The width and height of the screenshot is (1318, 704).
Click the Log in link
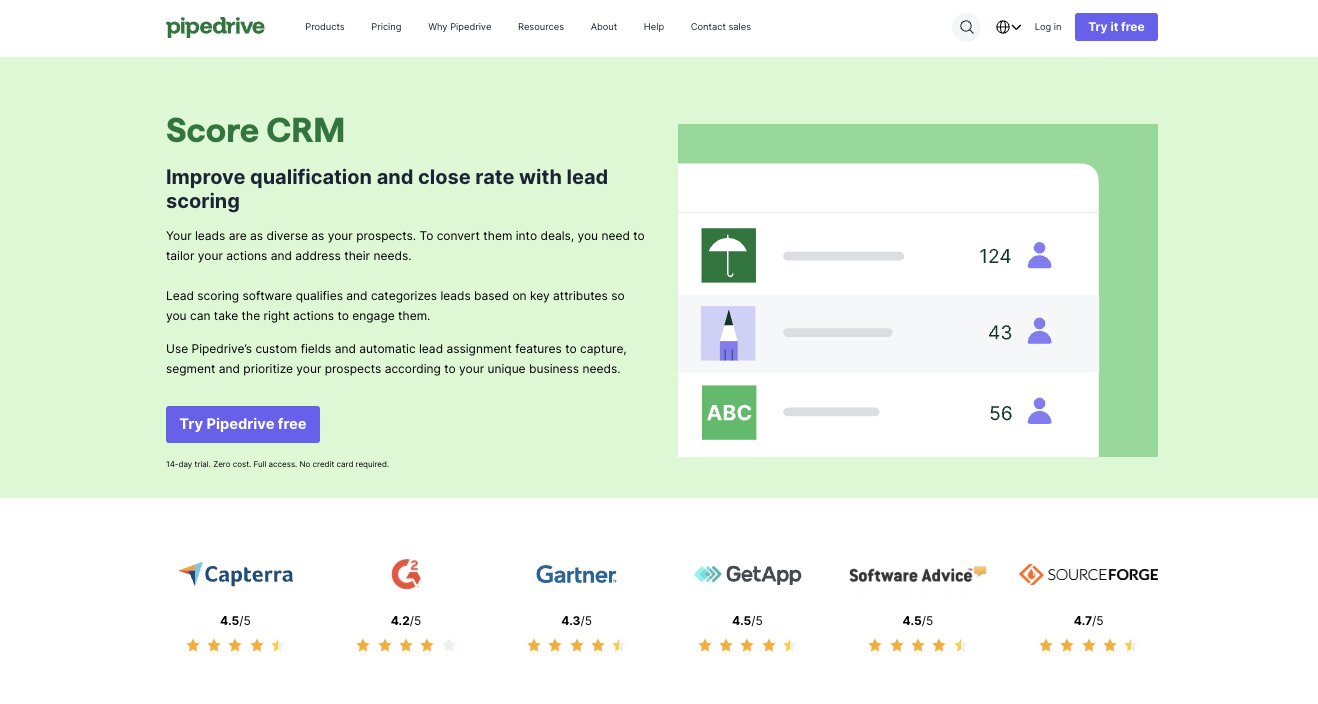tap(1048, 27)
